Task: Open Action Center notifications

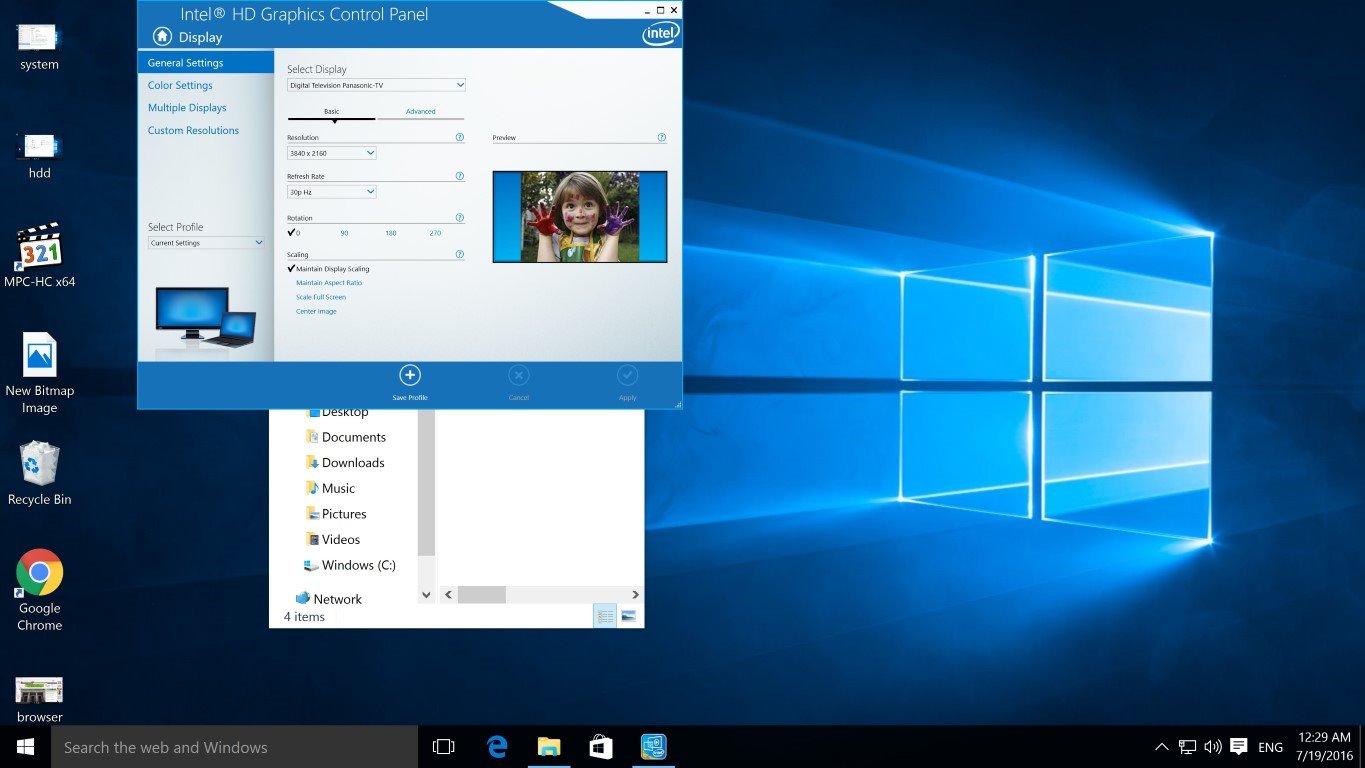Action: (x=1239, y=747)
